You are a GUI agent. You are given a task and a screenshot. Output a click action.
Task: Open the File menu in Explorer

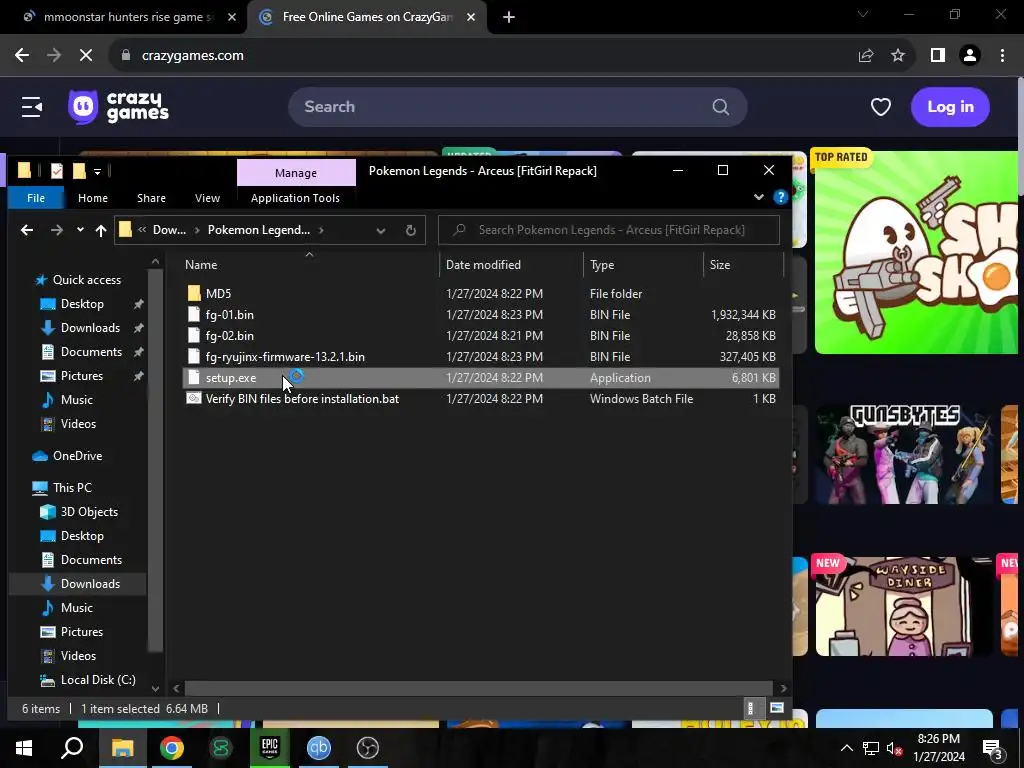pyautogui.click(x=36, y=198)
